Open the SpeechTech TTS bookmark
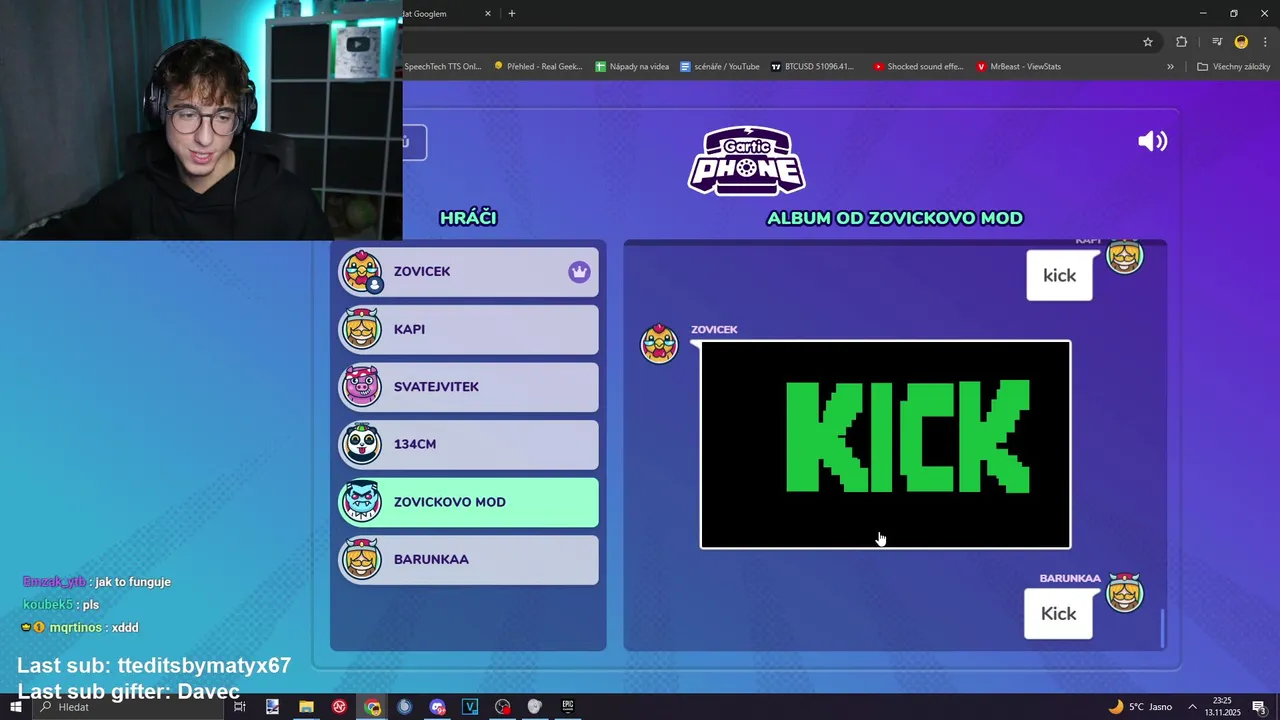 [443, 67]
